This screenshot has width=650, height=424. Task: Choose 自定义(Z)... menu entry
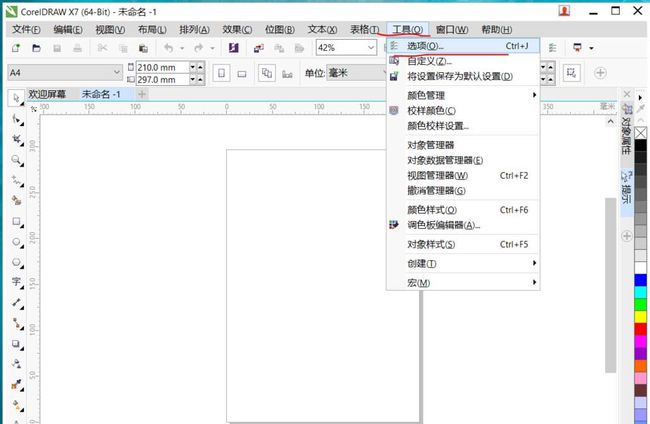click(463, 61)
